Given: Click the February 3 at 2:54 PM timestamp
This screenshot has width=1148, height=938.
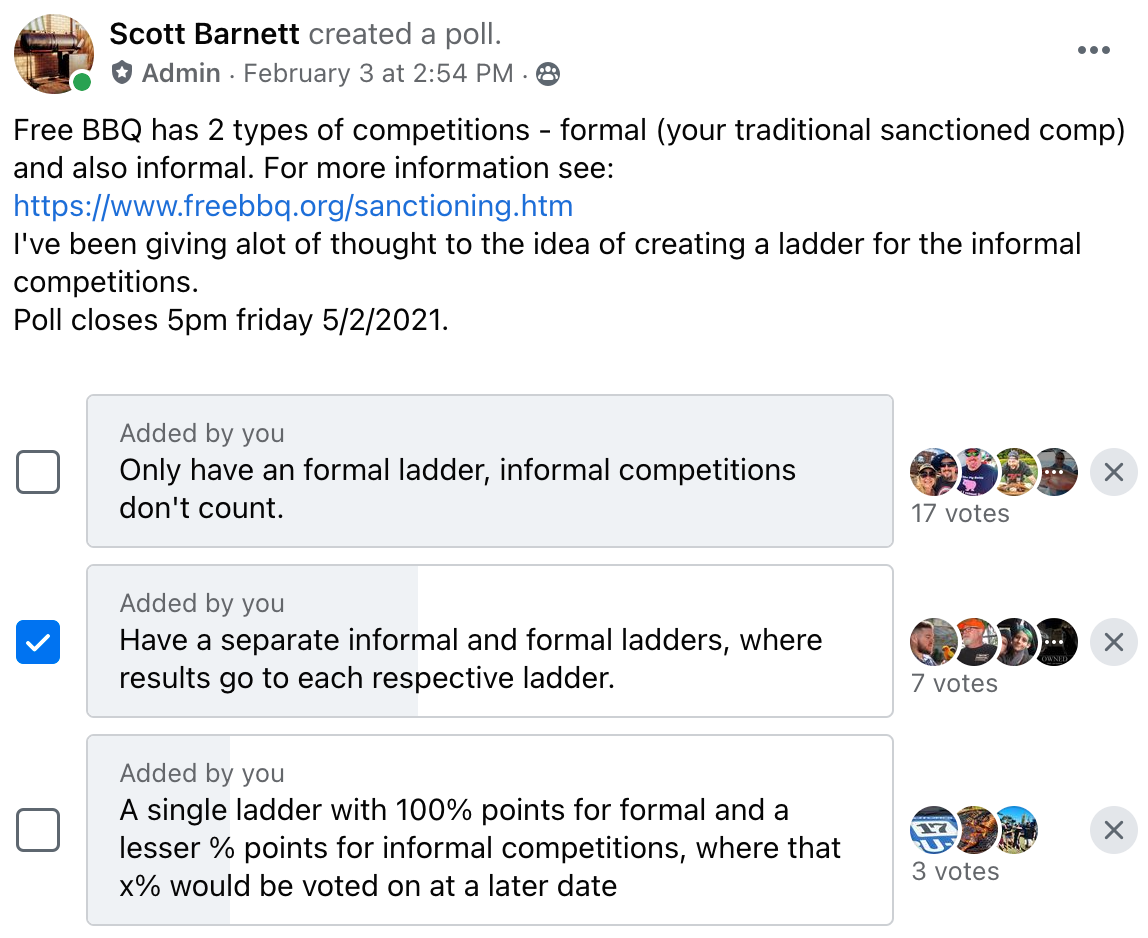Looking at the screenshot, I should (378, 73).
